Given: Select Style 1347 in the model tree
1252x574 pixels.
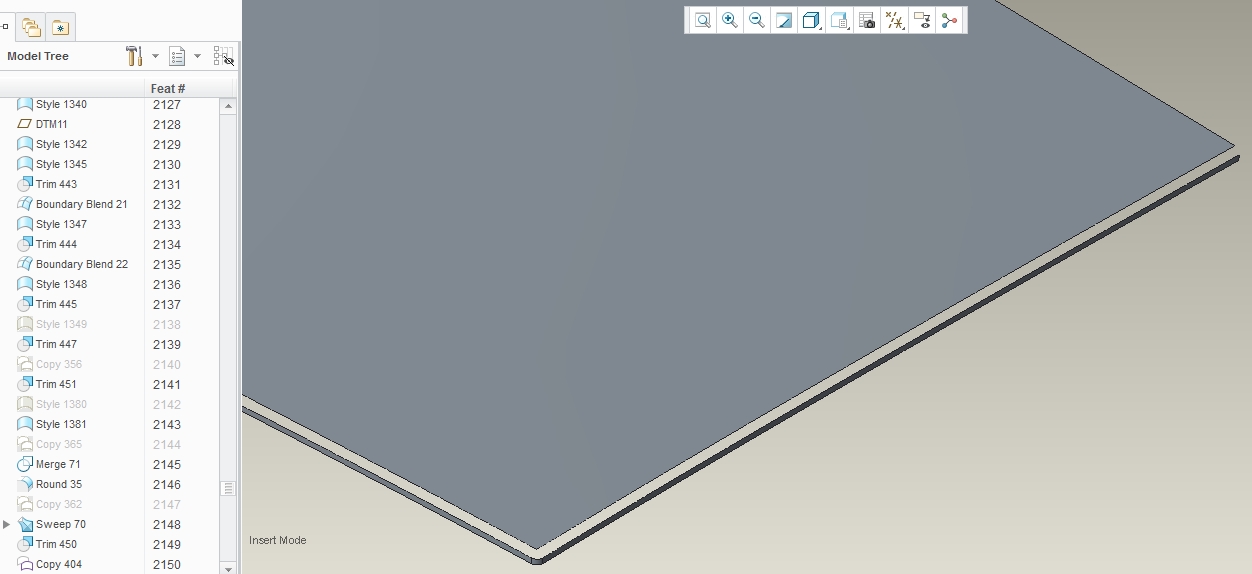Looking at the screenshot, I should (x=61, y=224).
